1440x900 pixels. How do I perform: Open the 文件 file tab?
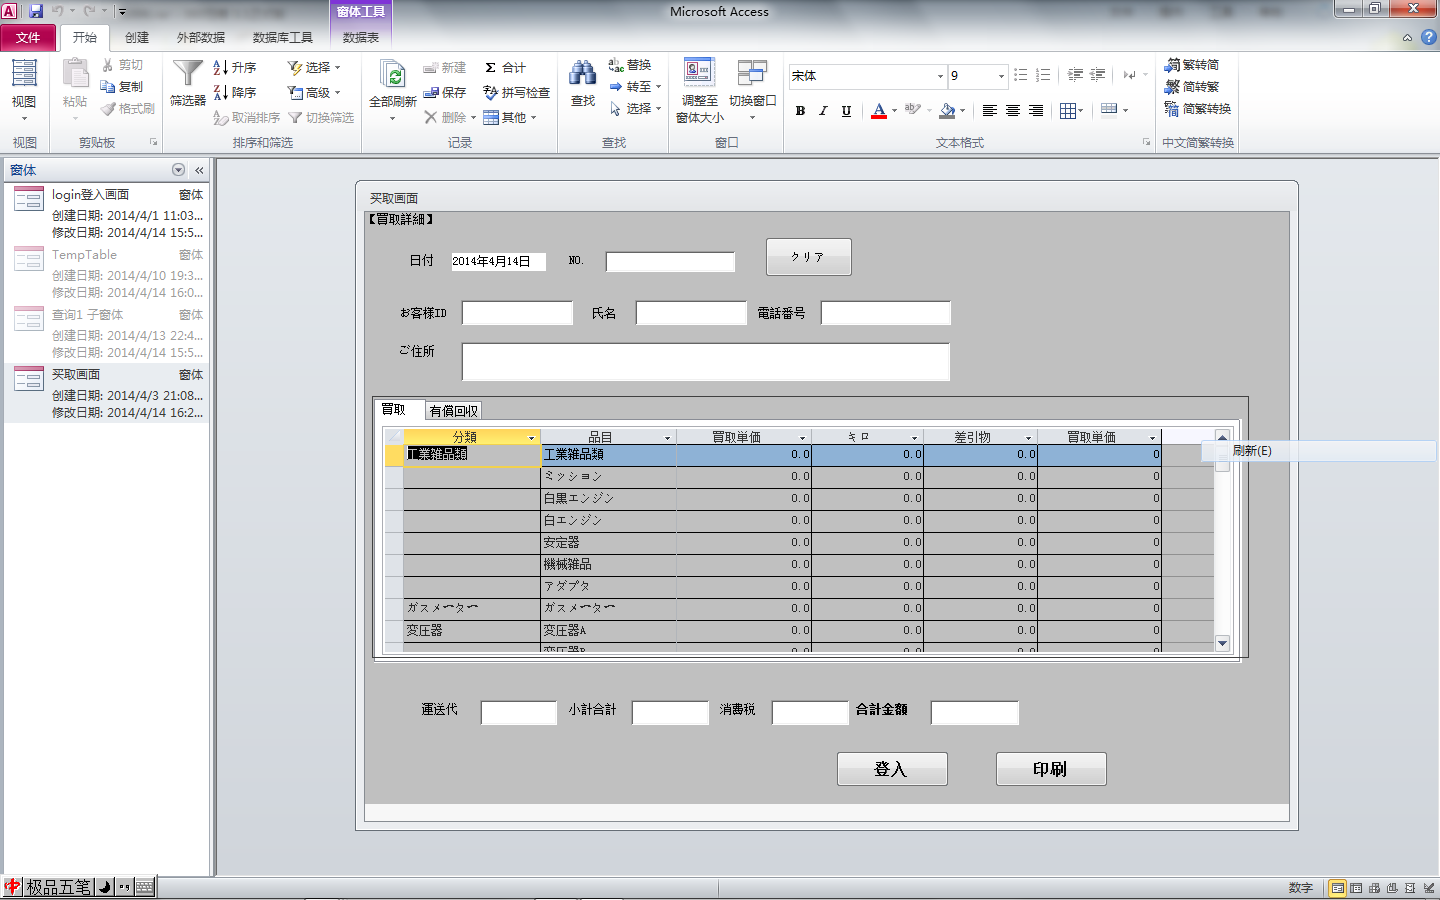click(x=28, y=37)
